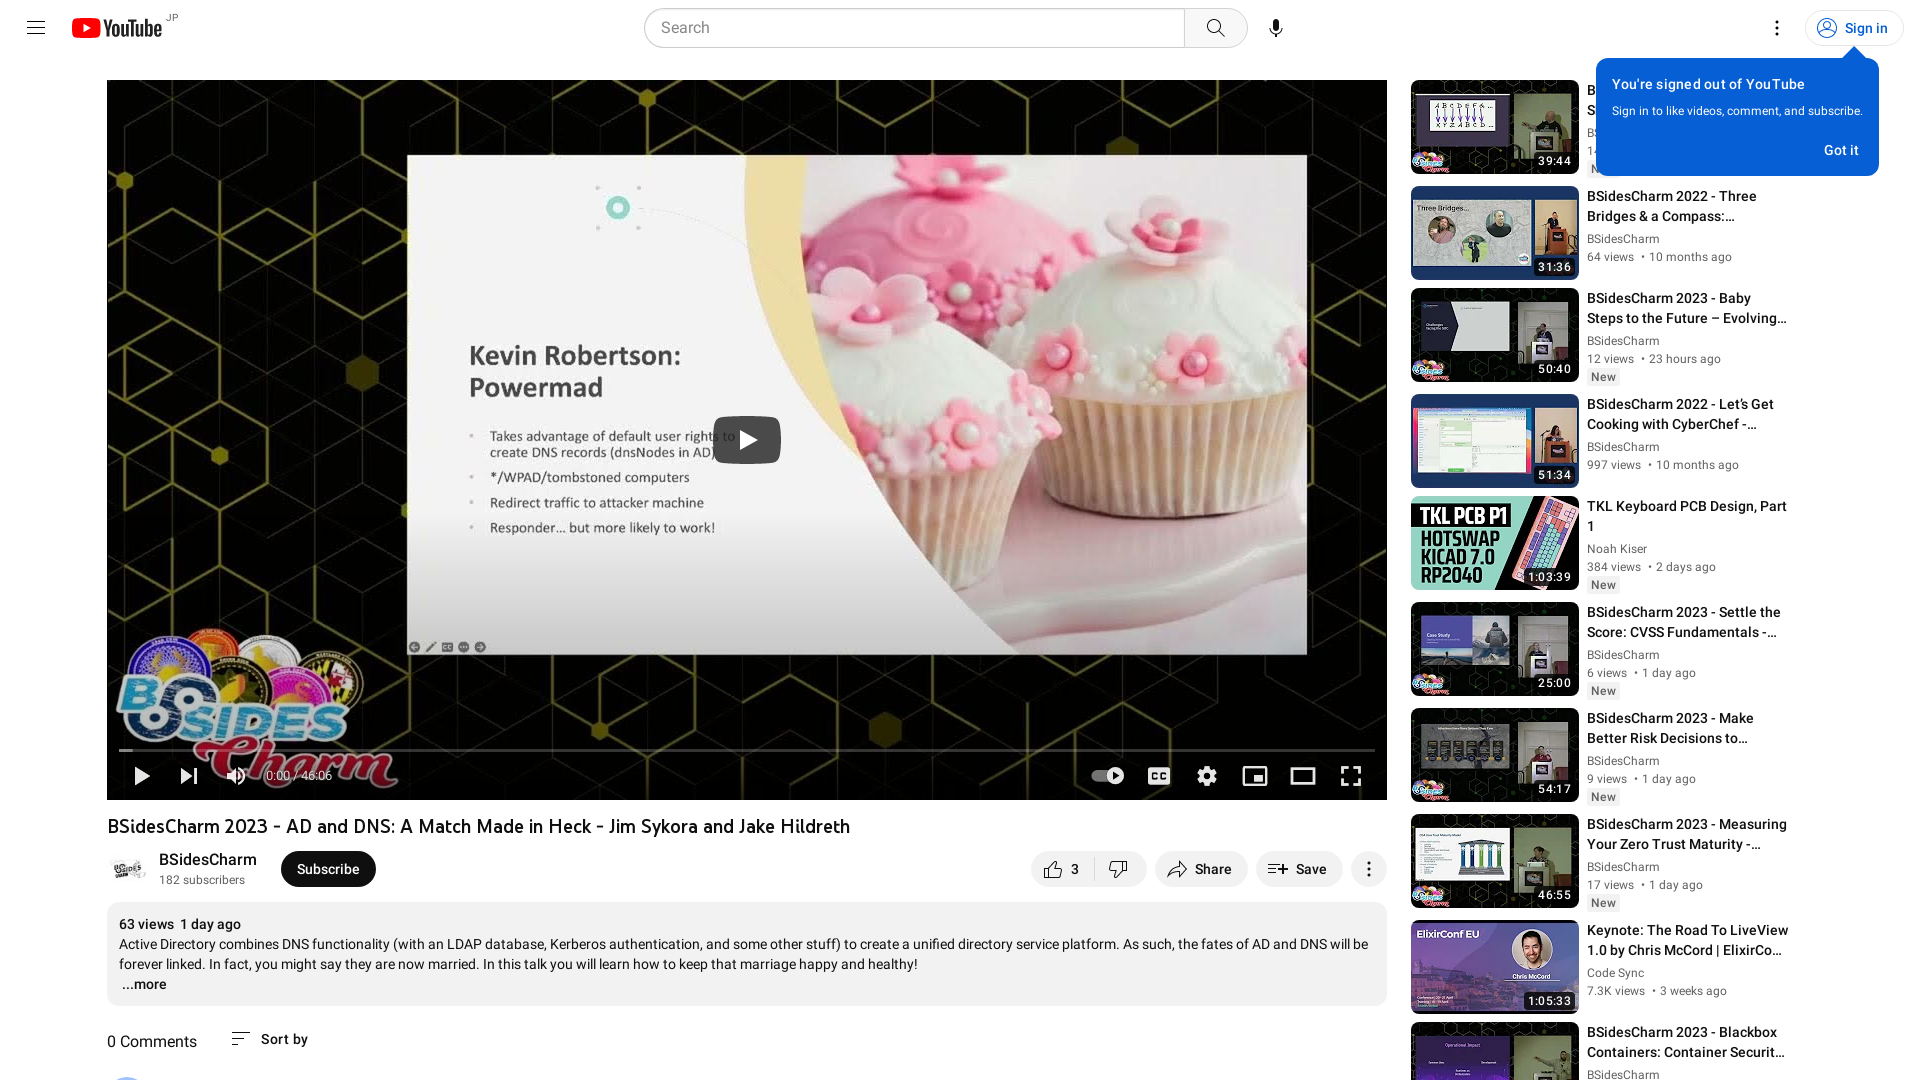Open Measuring Your Zero Trust Maturity title
Screen dimensions: 1920x1080
click(x=1686, y=834)
